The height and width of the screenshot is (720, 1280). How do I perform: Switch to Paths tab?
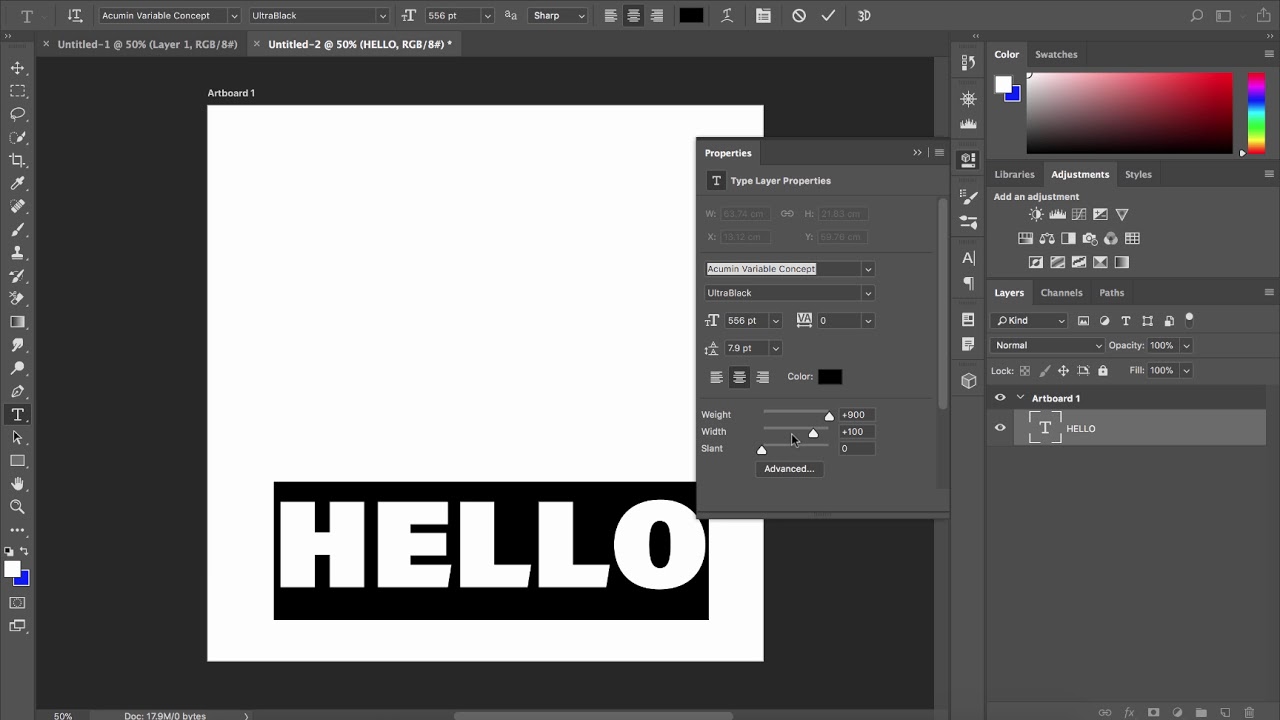point(1111,292)
